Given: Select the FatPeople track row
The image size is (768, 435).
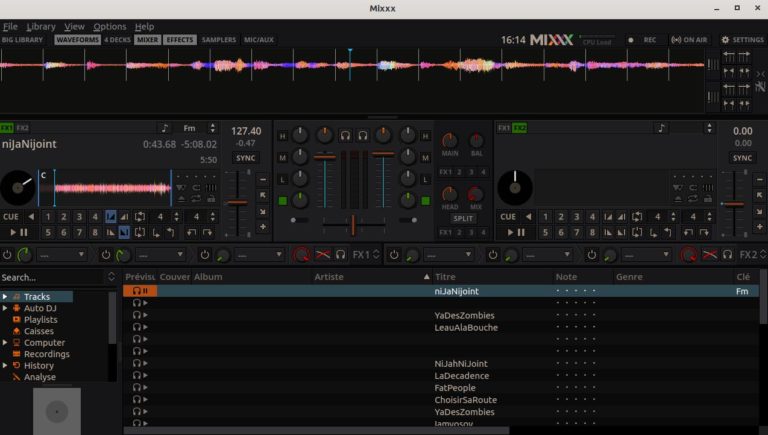Looking at the screenshot, I should pos(443,387).
